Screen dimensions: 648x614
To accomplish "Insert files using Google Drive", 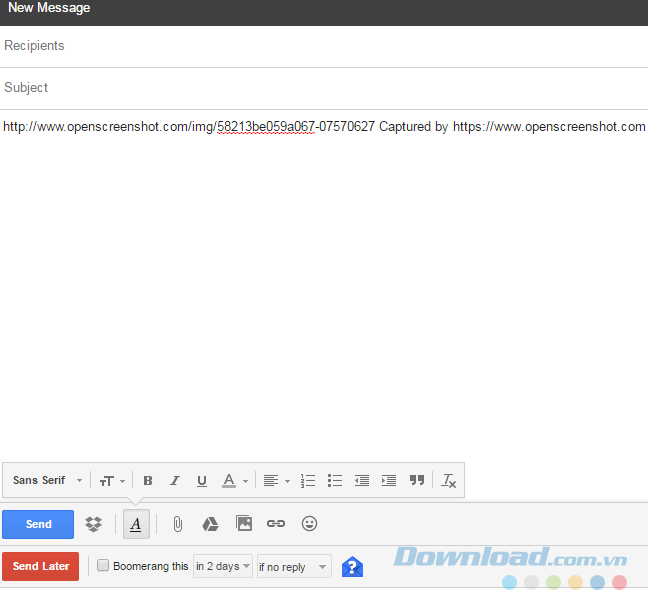I will pyautogui.click(x=210, y=524).
